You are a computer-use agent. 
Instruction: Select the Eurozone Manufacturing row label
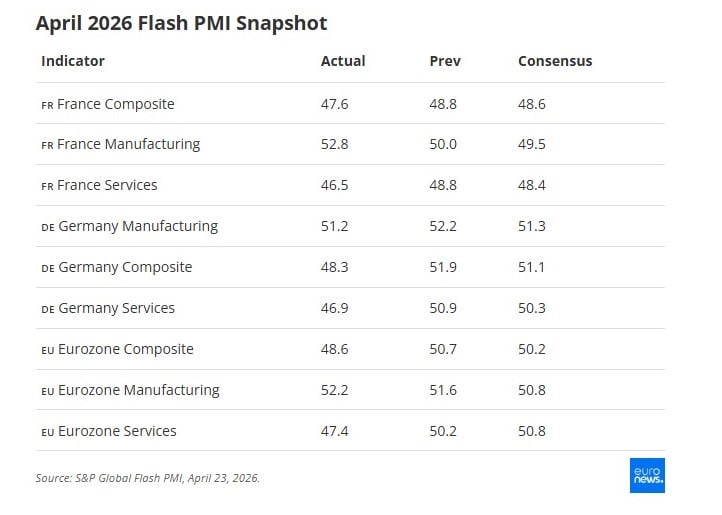[138, 390]
